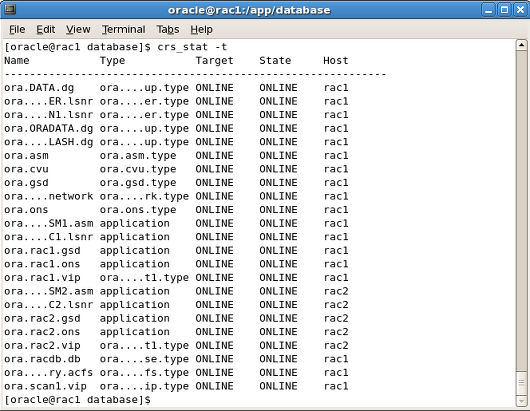The width and height of the screenshot is (530, 411).
Task: Select the ora....N1.lsnr resource name
Action: [48, 115]
